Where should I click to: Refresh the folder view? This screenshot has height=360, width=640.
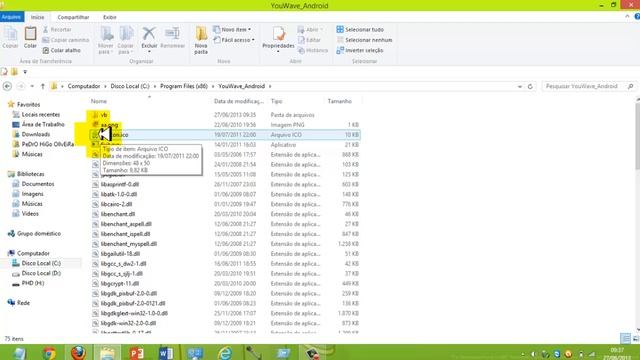coord(530,87)
